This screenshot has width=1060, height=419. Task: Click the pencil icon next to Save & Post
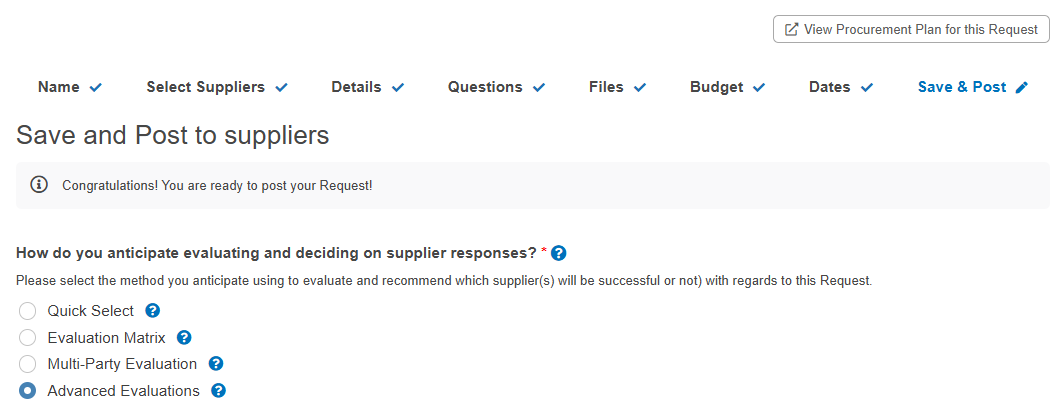click(1021, 87)
